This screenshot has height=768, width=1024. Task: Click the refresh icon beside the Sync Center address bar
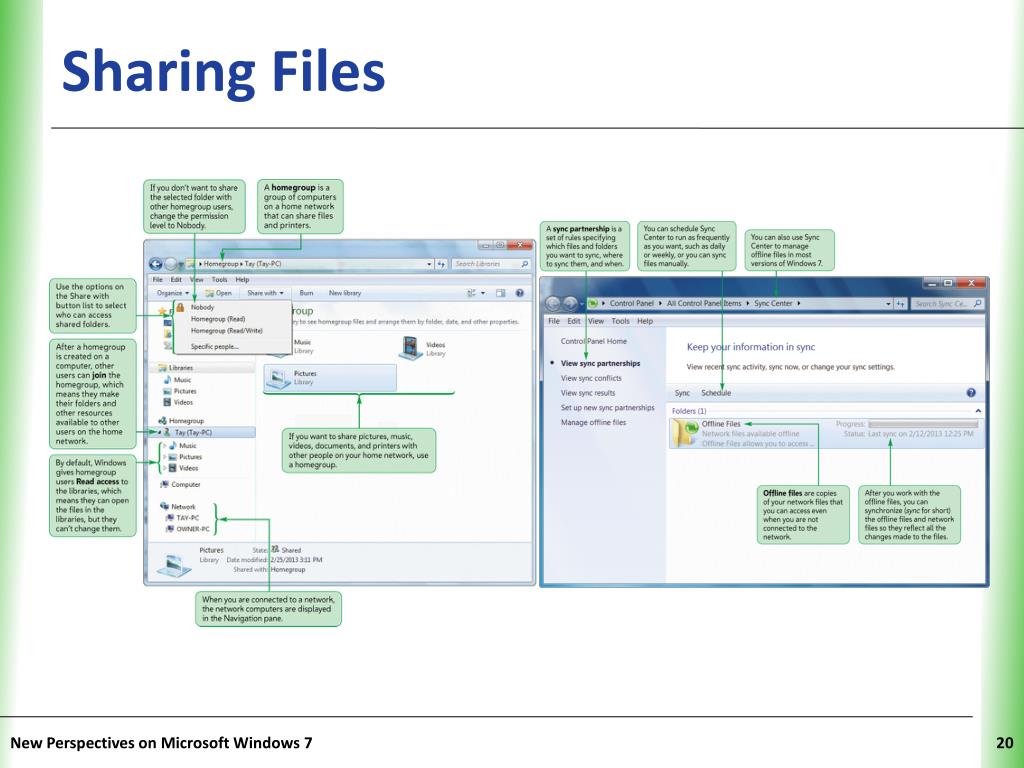click(901, 304)
